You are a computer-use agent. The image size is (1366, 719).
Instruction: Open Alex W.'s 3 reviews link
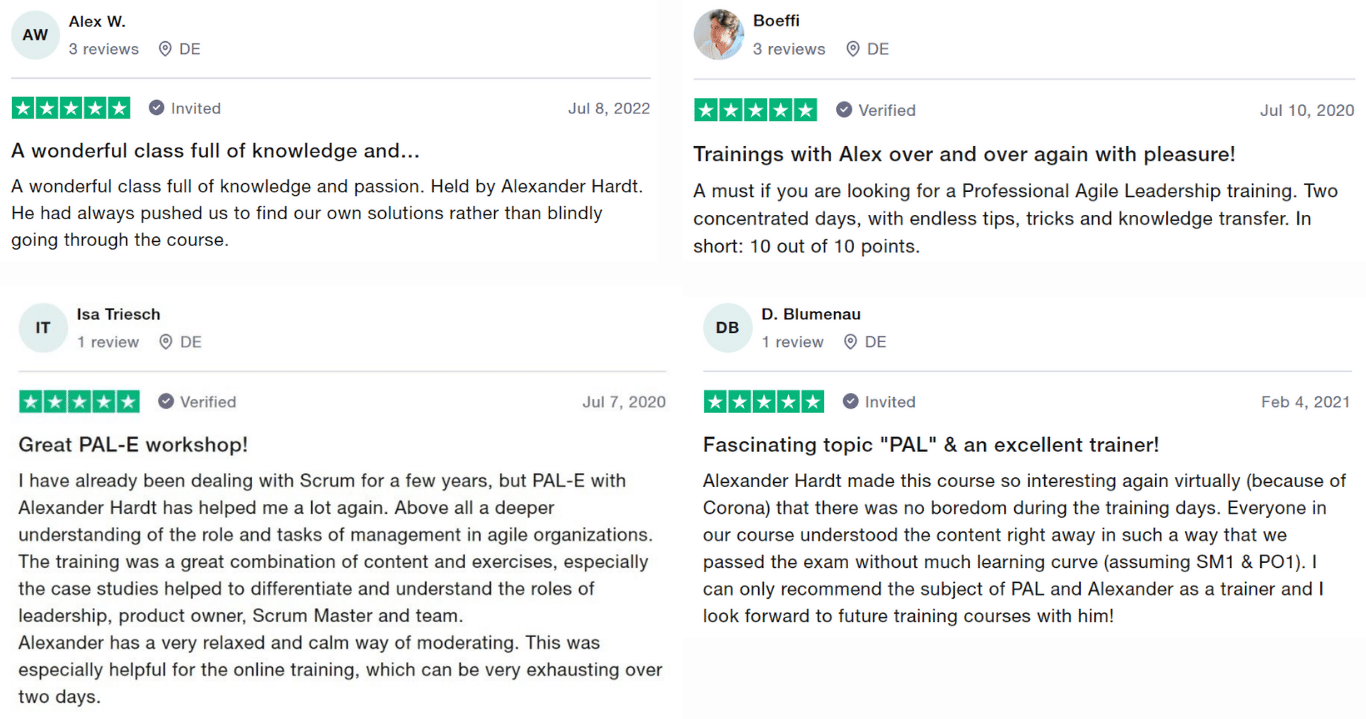(103, 48)
